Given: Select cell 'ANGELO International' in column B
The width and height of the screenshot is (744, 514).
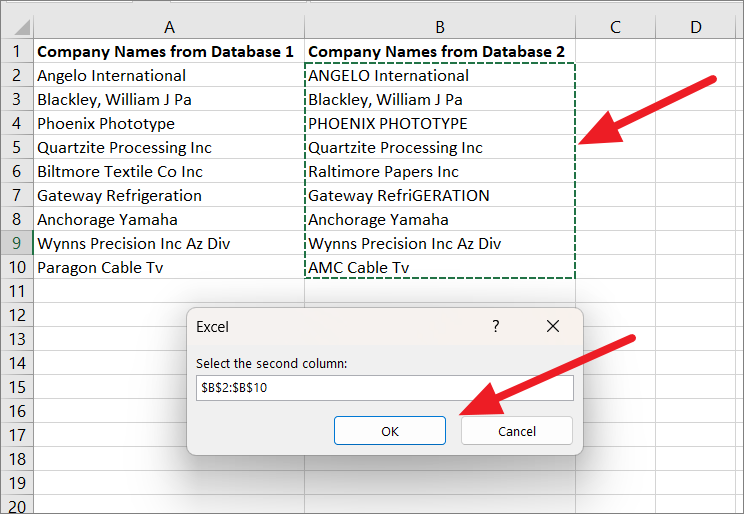Looking at the screenshot, I should click(440, 75).
